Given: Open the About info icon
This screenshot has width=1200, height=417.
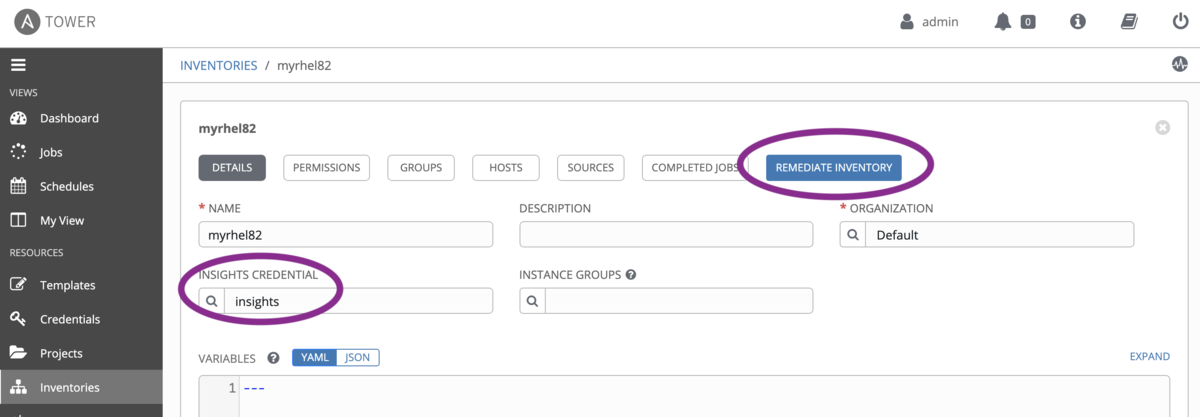Looking at the screenshot, I should click(1078, 21).
